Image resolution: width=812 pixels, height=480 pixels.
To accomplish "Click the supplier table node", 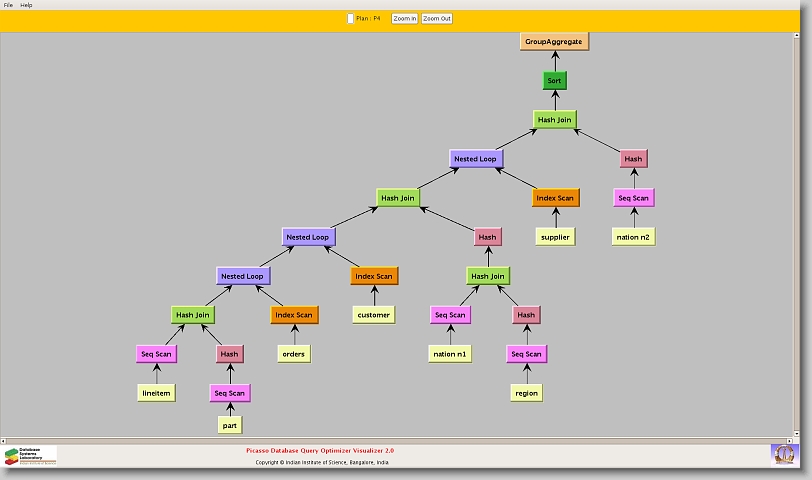I will [553, 237].
